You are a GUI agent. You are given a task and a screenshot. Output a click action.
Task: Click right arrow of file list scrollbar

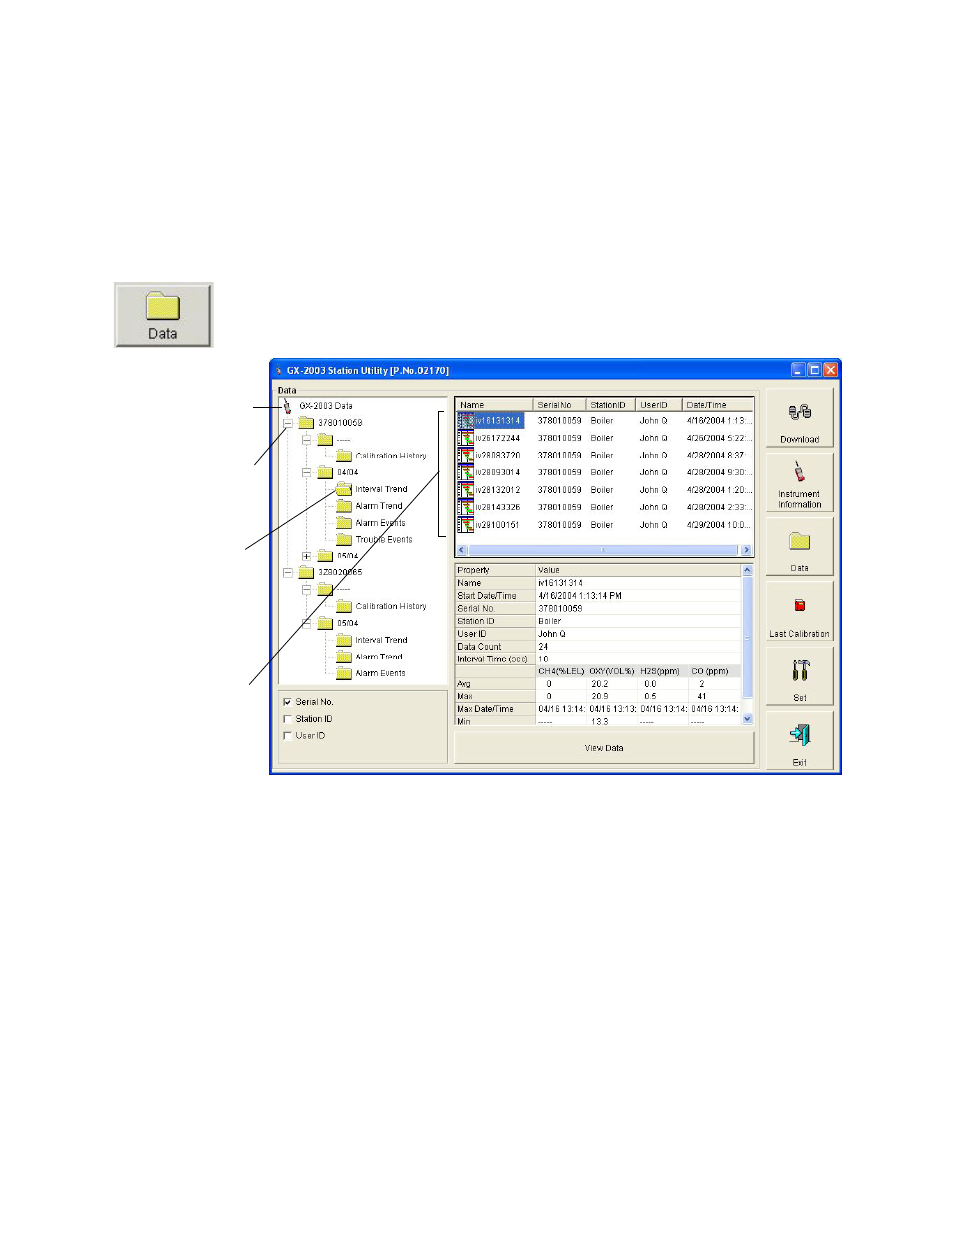point(746,550)
